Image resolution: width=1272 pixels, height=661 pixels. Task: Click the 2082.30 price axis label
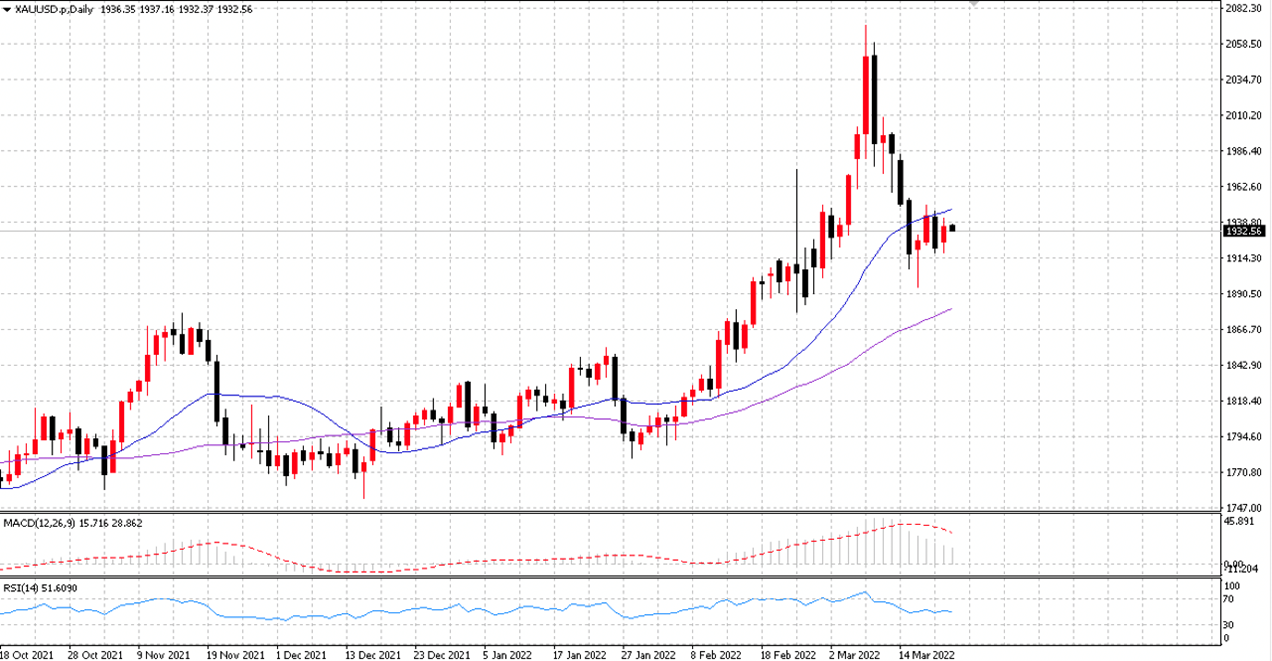point(1243,8)
